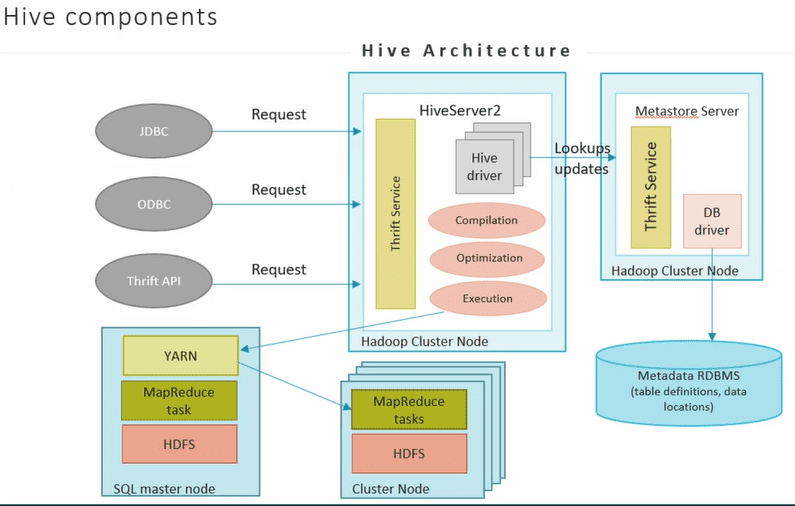The height and width of the screenshot is (506, 795).
Task: Select the YARN box
Action: [x=180, y=356]
